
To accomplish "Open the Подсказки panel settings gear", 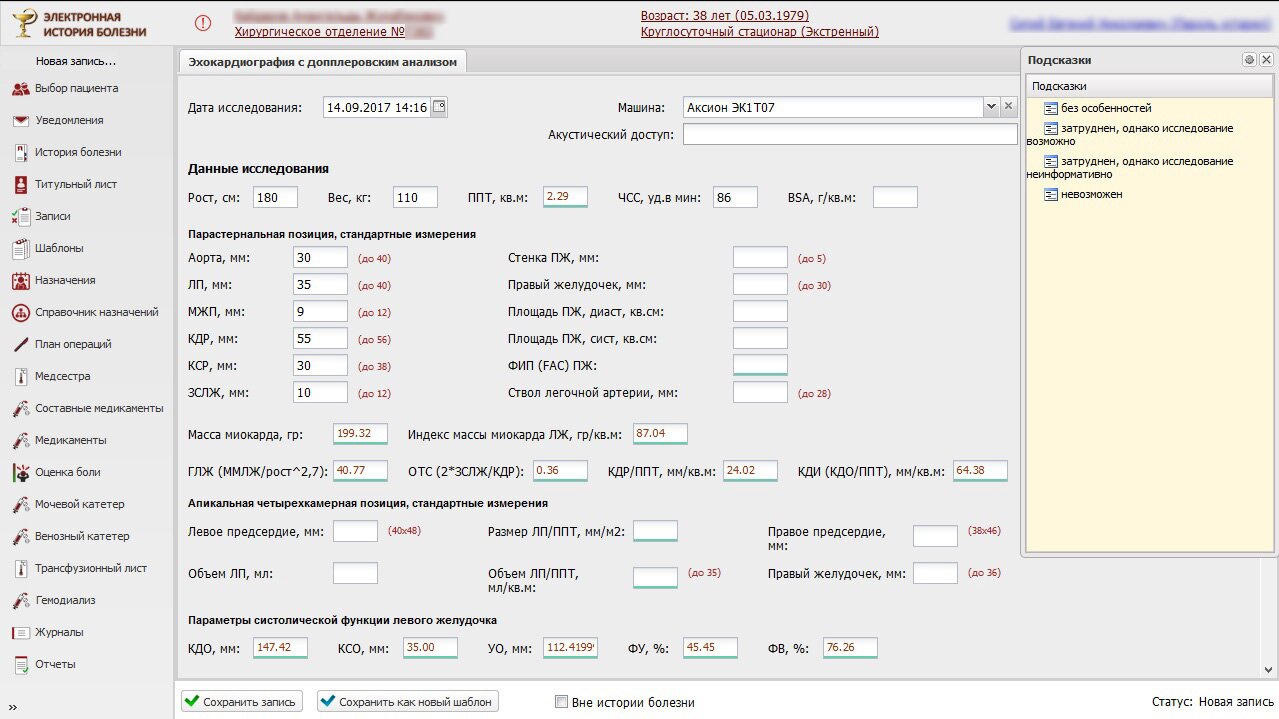I will click(x=1249, y=60).
